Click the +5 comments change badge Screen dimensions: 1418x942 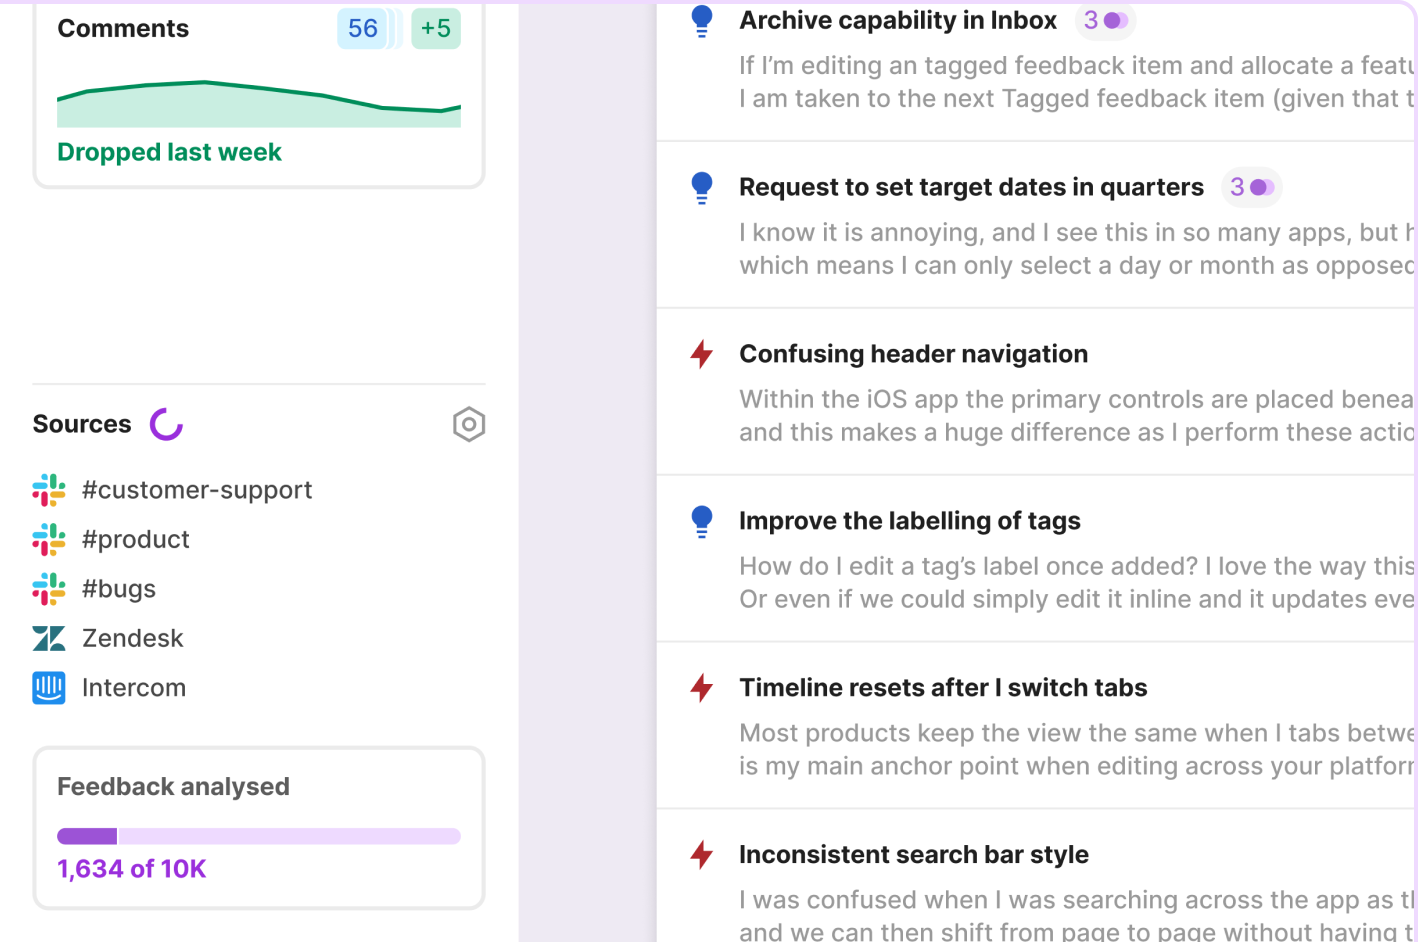[x=436, y=28]
